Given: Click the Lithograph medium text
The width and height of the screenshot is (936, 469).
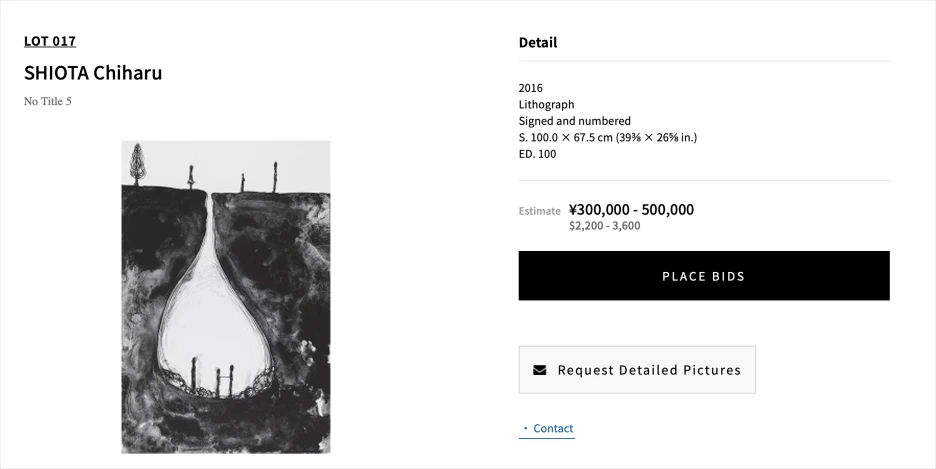Looking at the screenshot, I should (546, 104).
